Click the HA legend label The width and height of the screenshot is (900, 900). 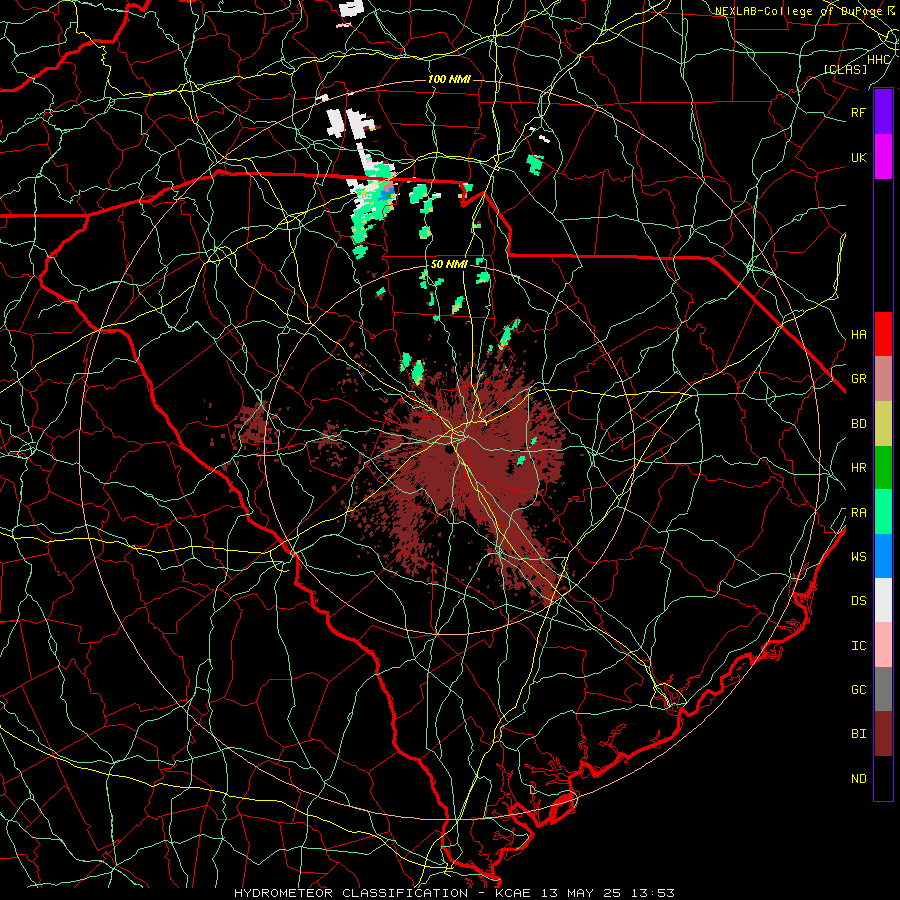pos(858,334)
